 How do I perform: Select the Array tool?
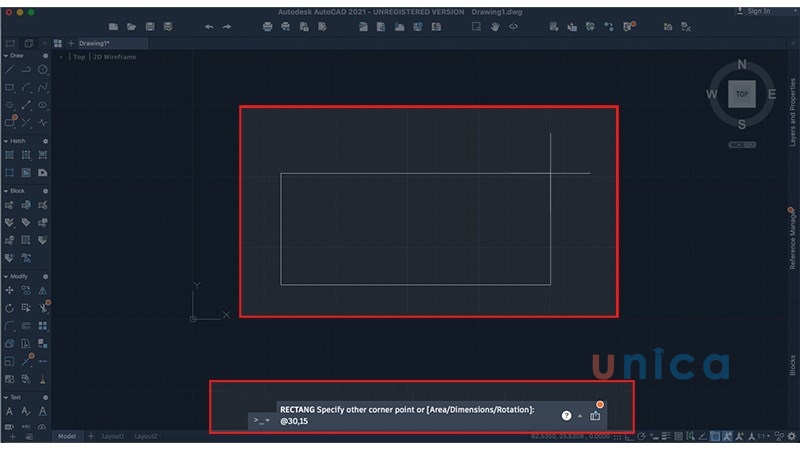43,326
